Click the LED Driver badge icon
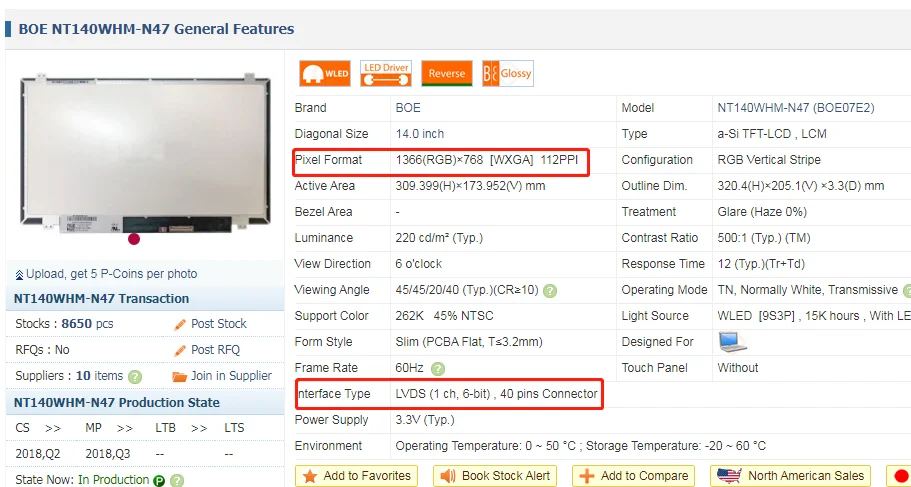911x487 pixels. 386,74
